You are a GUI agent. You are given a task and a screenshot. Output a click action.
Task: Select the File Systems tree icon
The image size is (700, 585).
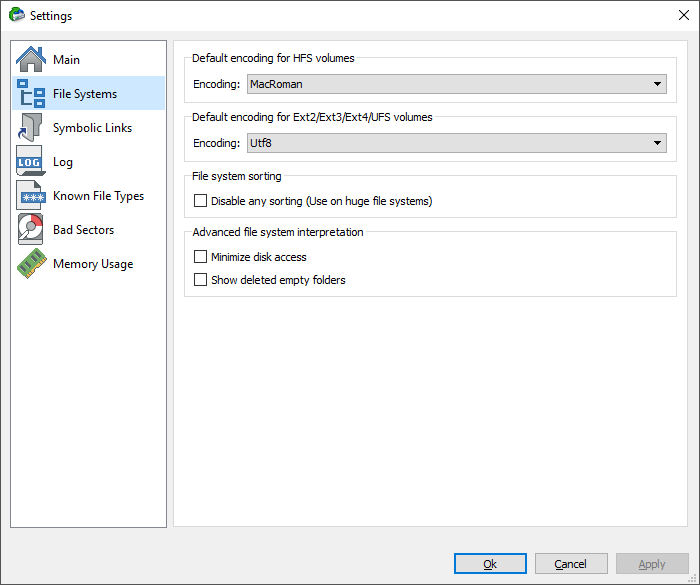(x=31, y=93)
